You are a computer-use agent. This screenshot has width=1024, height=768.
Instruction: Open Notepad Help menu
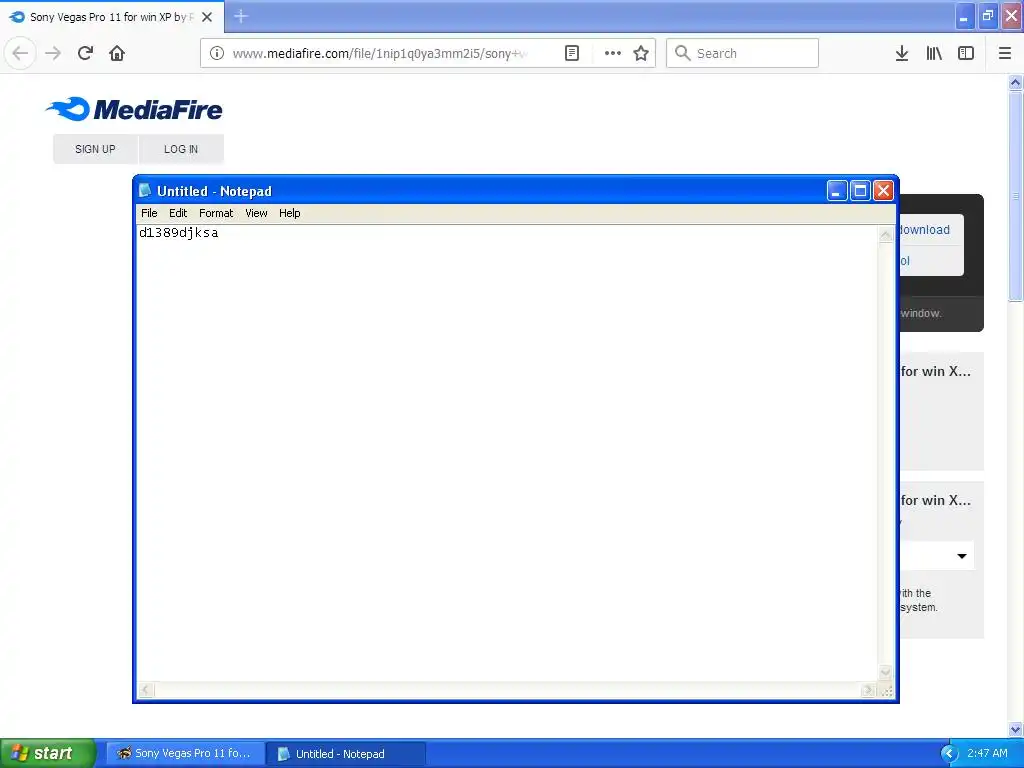click(x=289, y=213)
